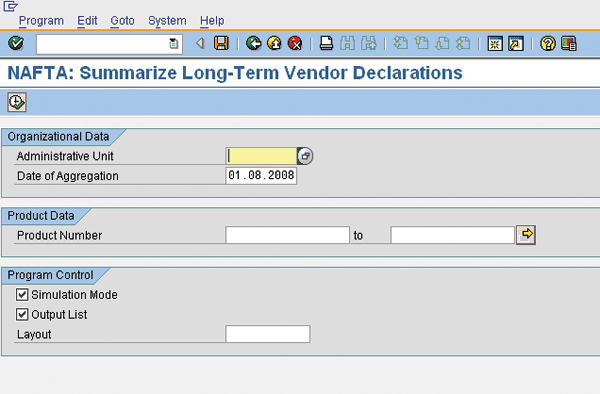Screen dimensions: 600x394
Task: Open the Program menu
Action: [x=41, y=21]
